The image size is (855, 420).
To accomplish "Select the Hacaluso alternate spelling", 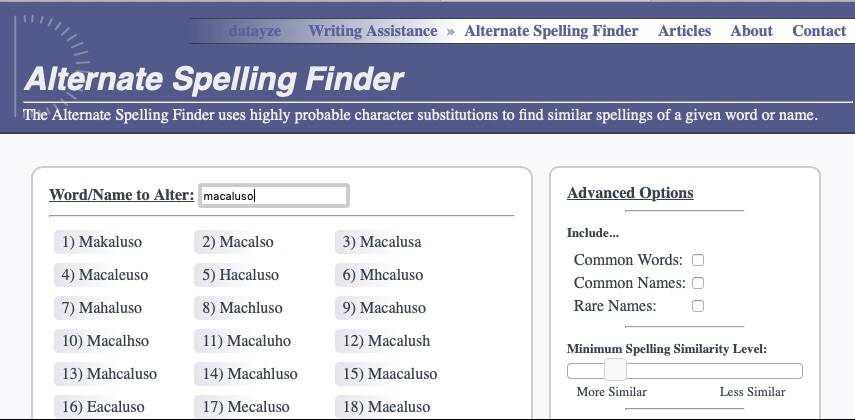I will point(240,275).
